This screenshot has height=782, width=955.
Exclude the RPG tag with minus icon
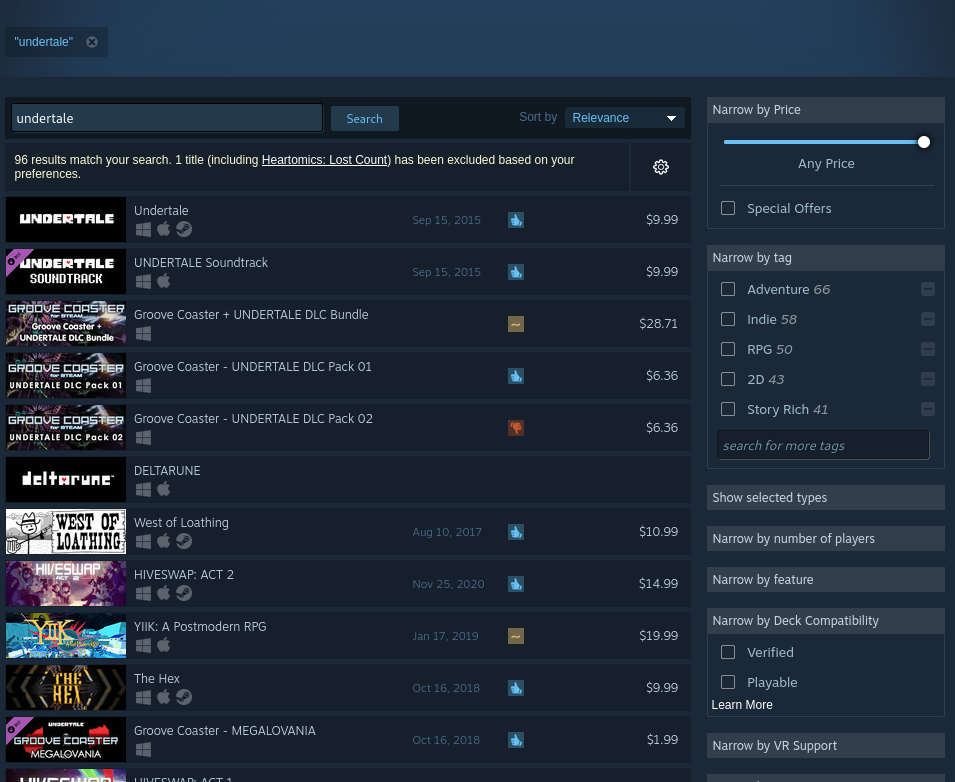click(x=927, y=349)
